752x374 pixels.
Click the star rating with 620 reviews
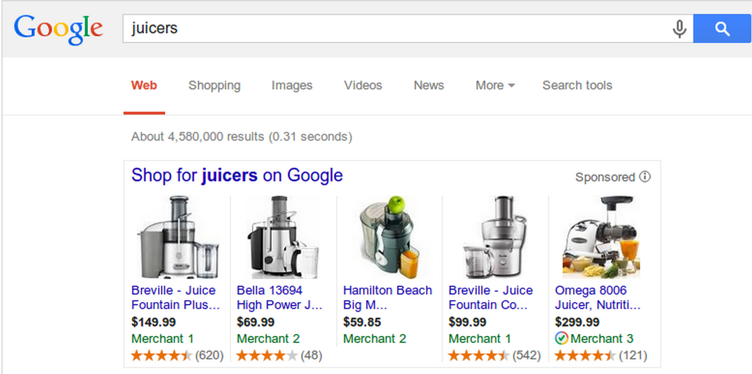(162, 356)
